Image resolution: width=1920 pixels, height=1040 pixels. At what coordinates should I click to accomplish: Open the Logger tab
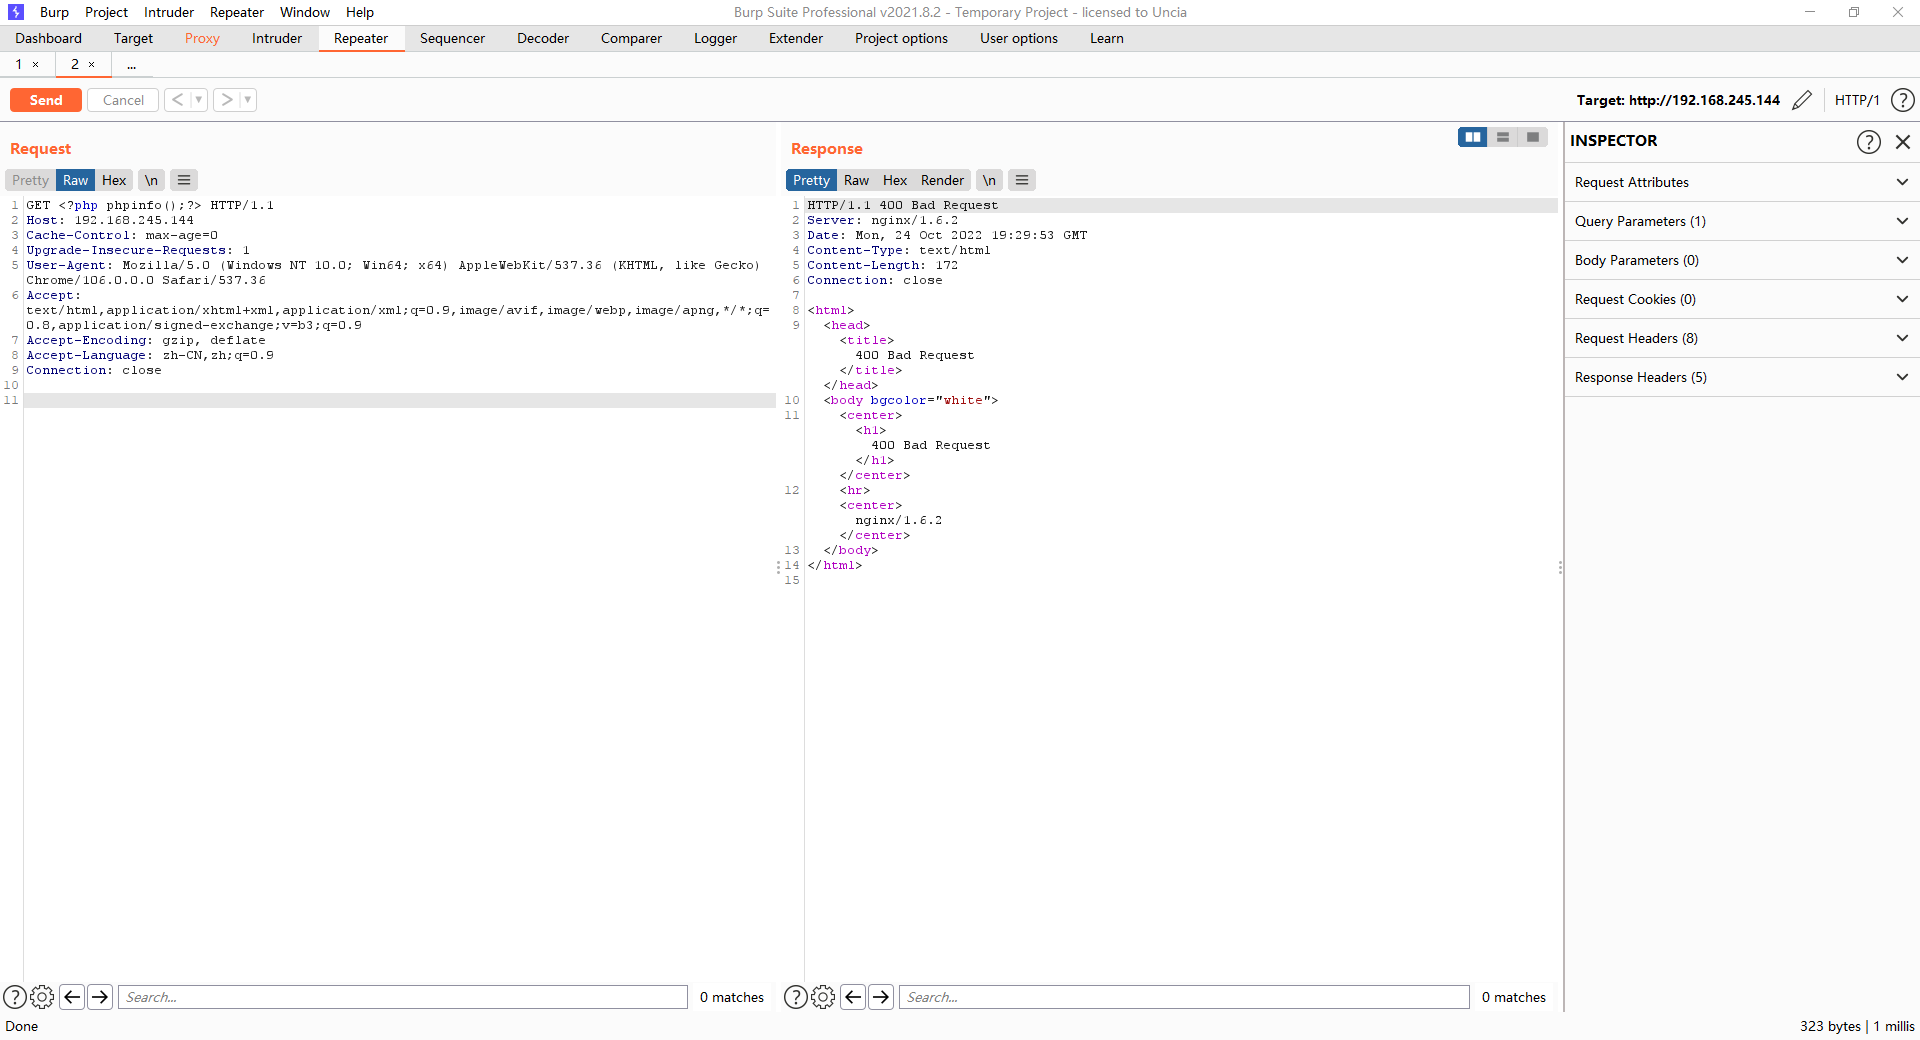click(x=716, y=38)
